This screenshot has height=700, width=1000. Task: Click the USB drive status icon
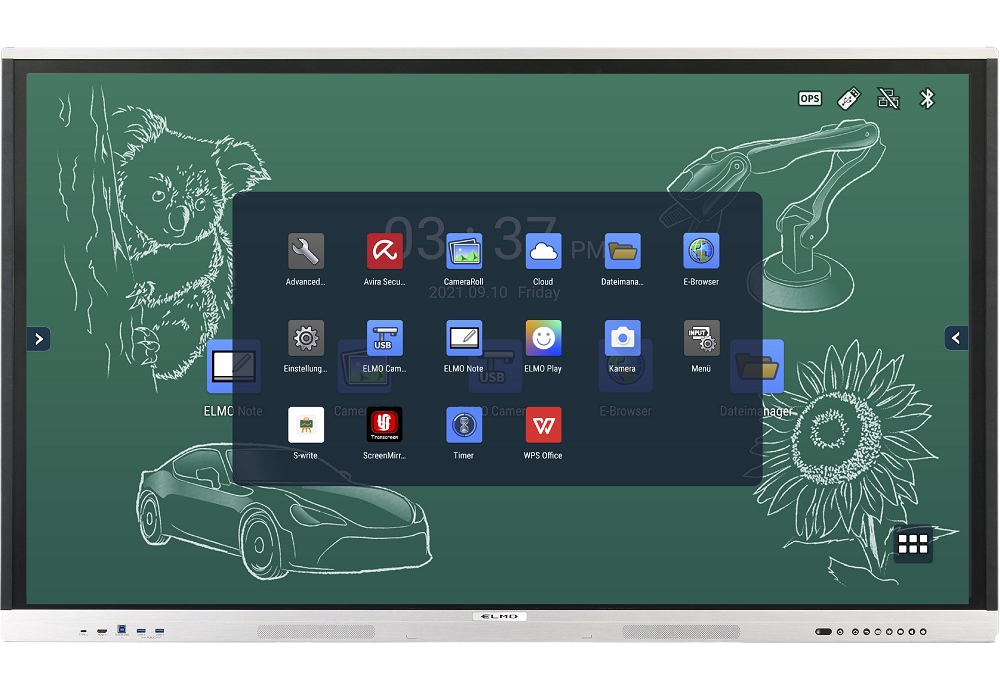pos(849,99)
